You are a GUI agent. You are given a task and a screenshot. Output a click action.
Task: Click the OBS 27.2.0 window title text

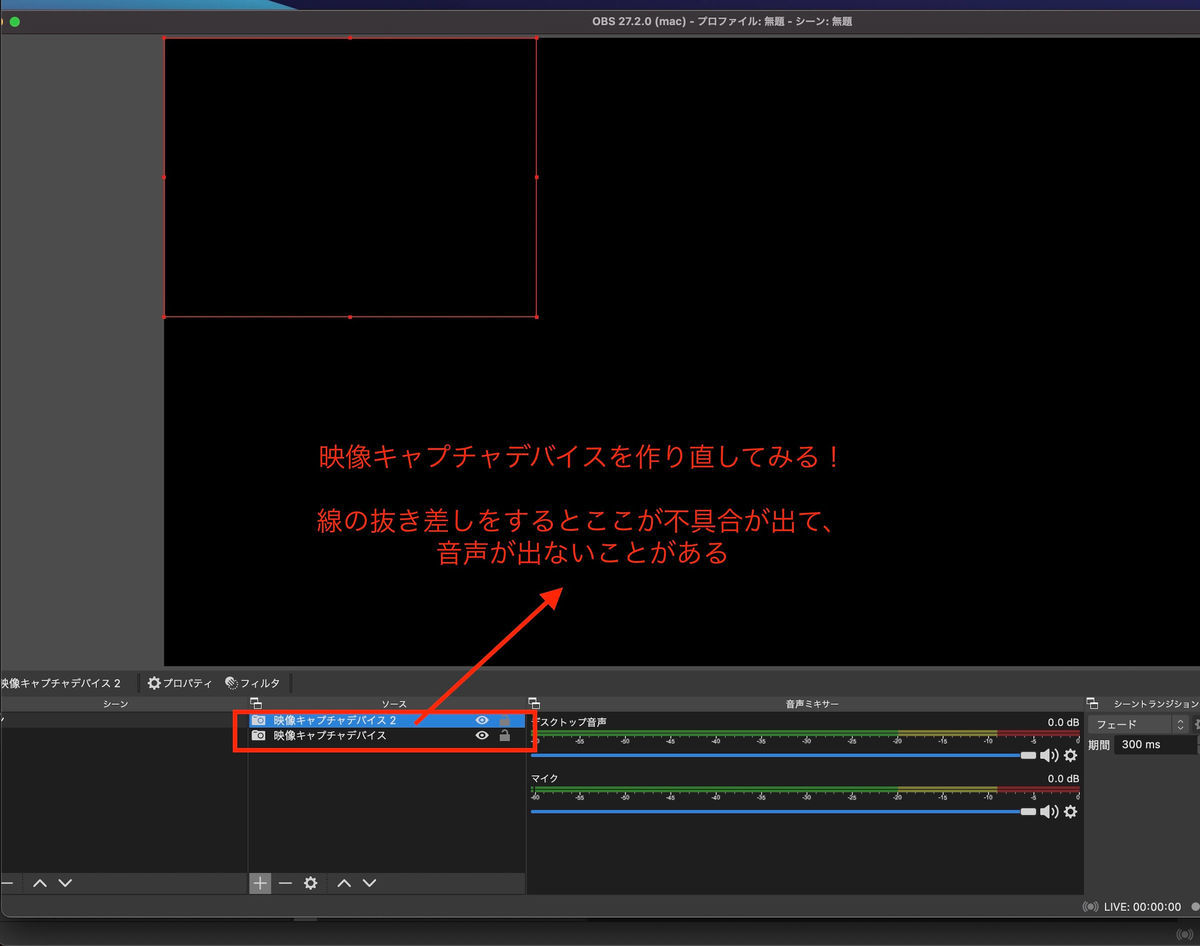(722, 21)
